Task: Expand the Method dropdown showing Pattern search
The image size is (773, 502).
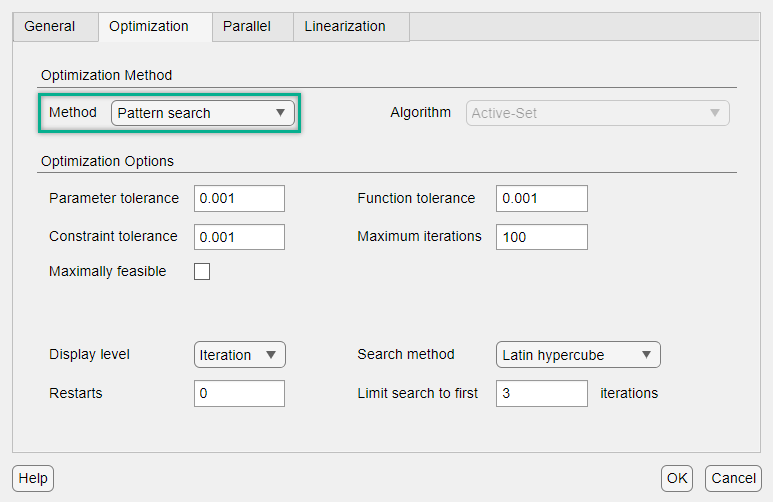Action: click(202, 113)
